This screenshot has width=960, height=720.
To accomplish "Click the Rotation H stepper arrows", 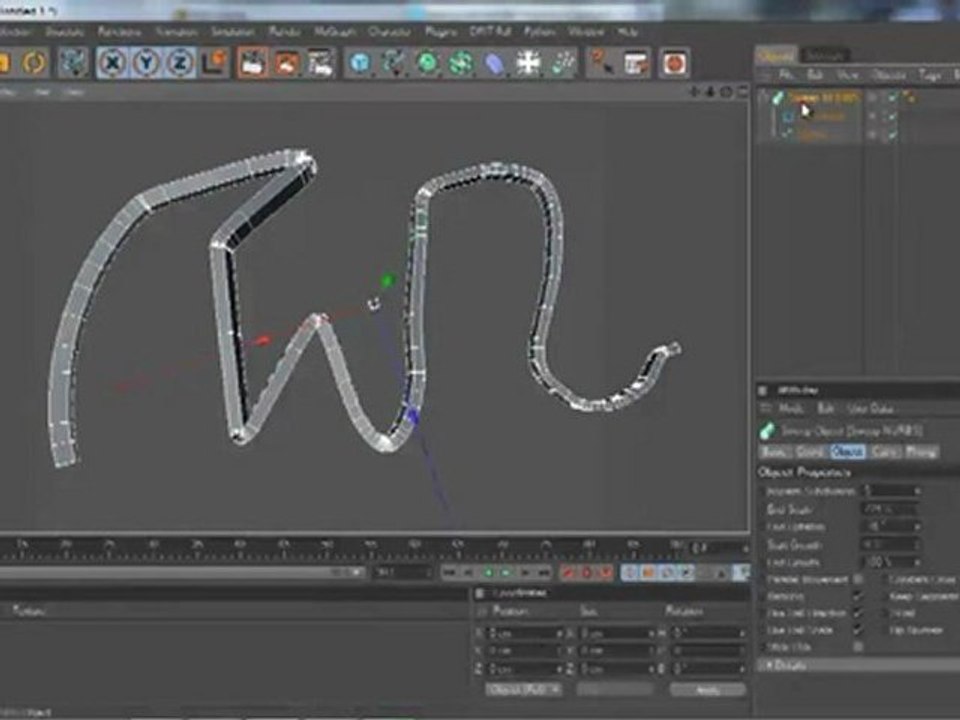I will tap(743, 633).
